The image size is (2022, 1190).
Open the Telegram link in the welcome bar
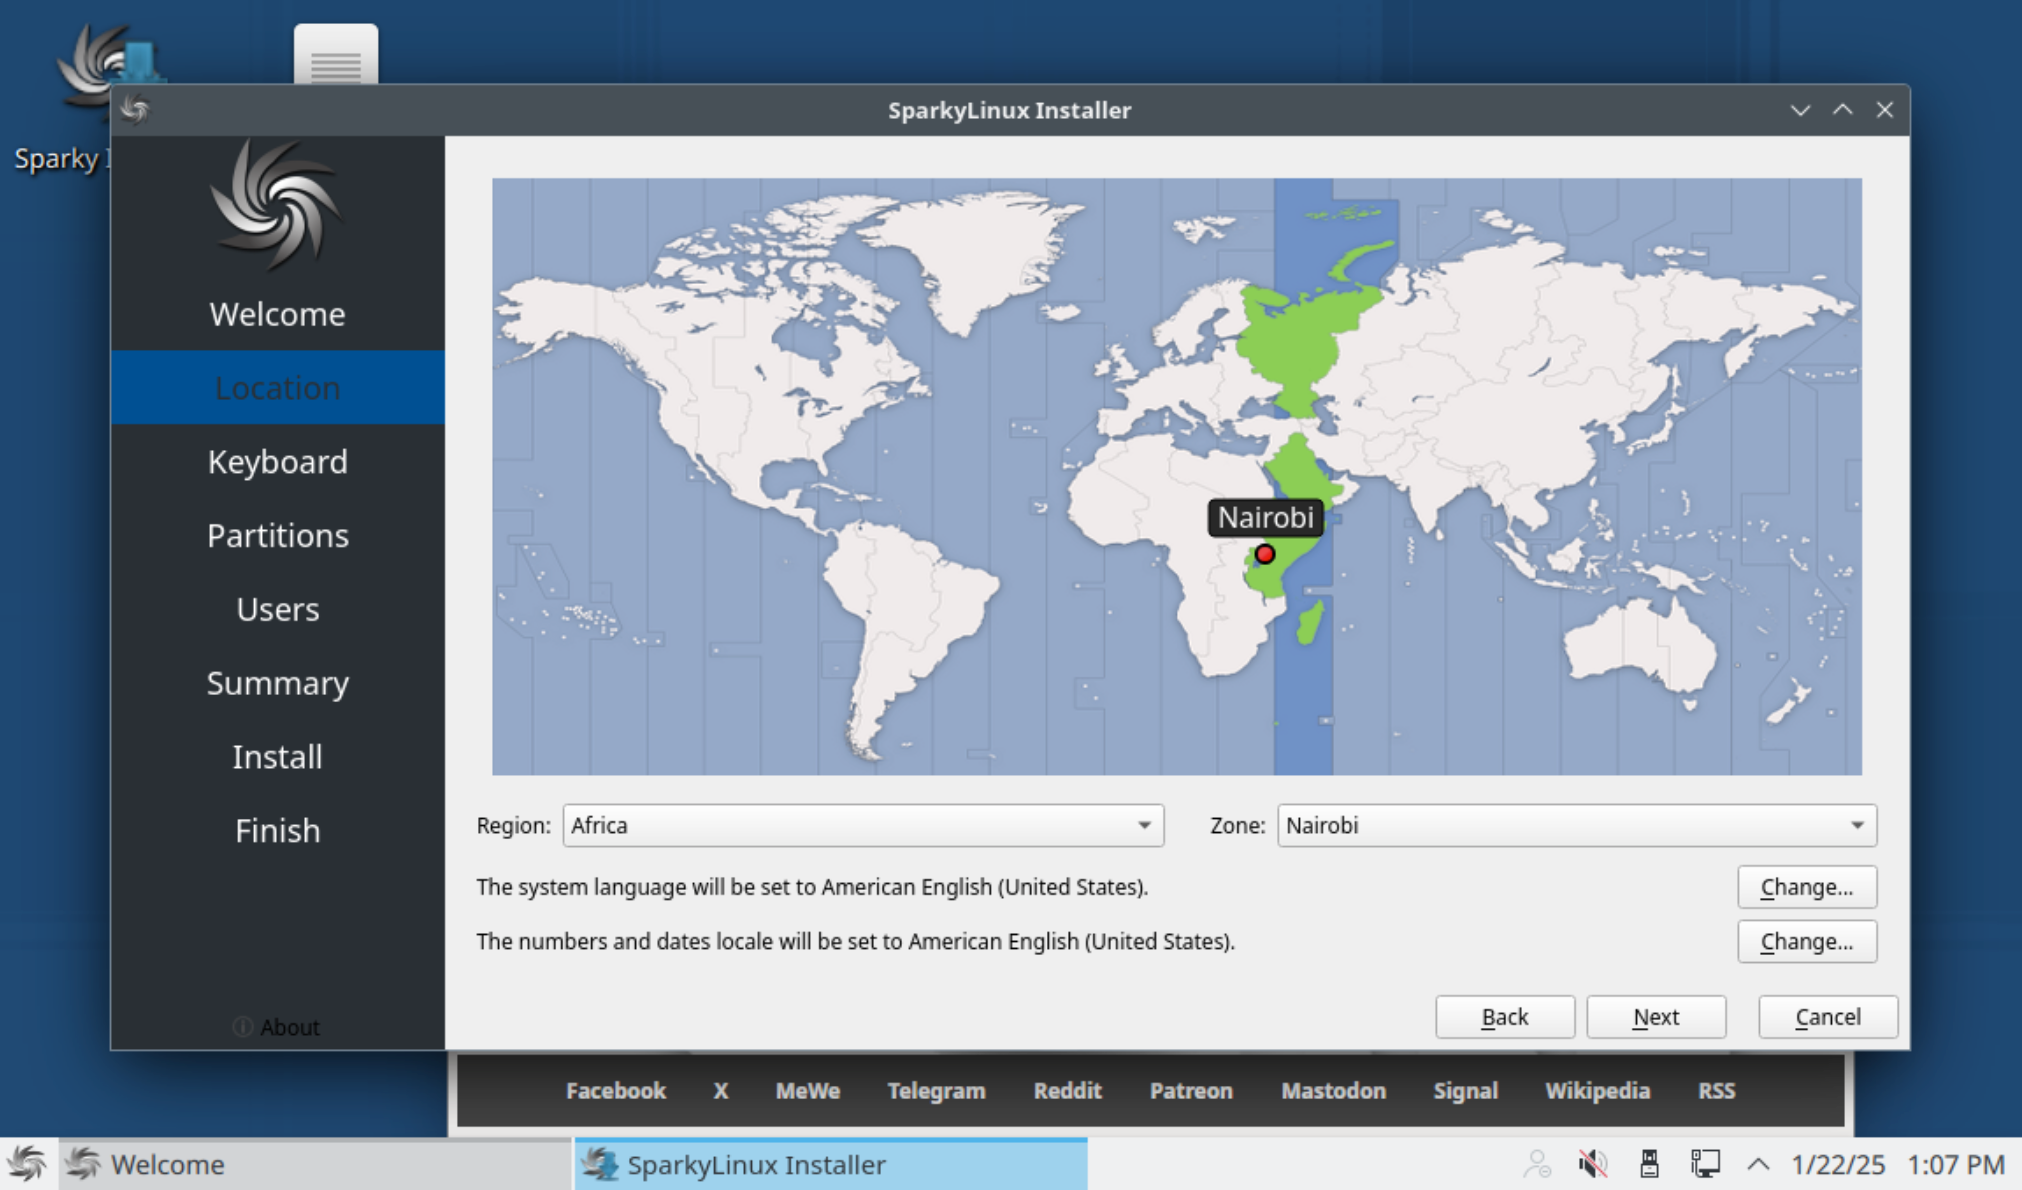click(x=936, y=1091)
